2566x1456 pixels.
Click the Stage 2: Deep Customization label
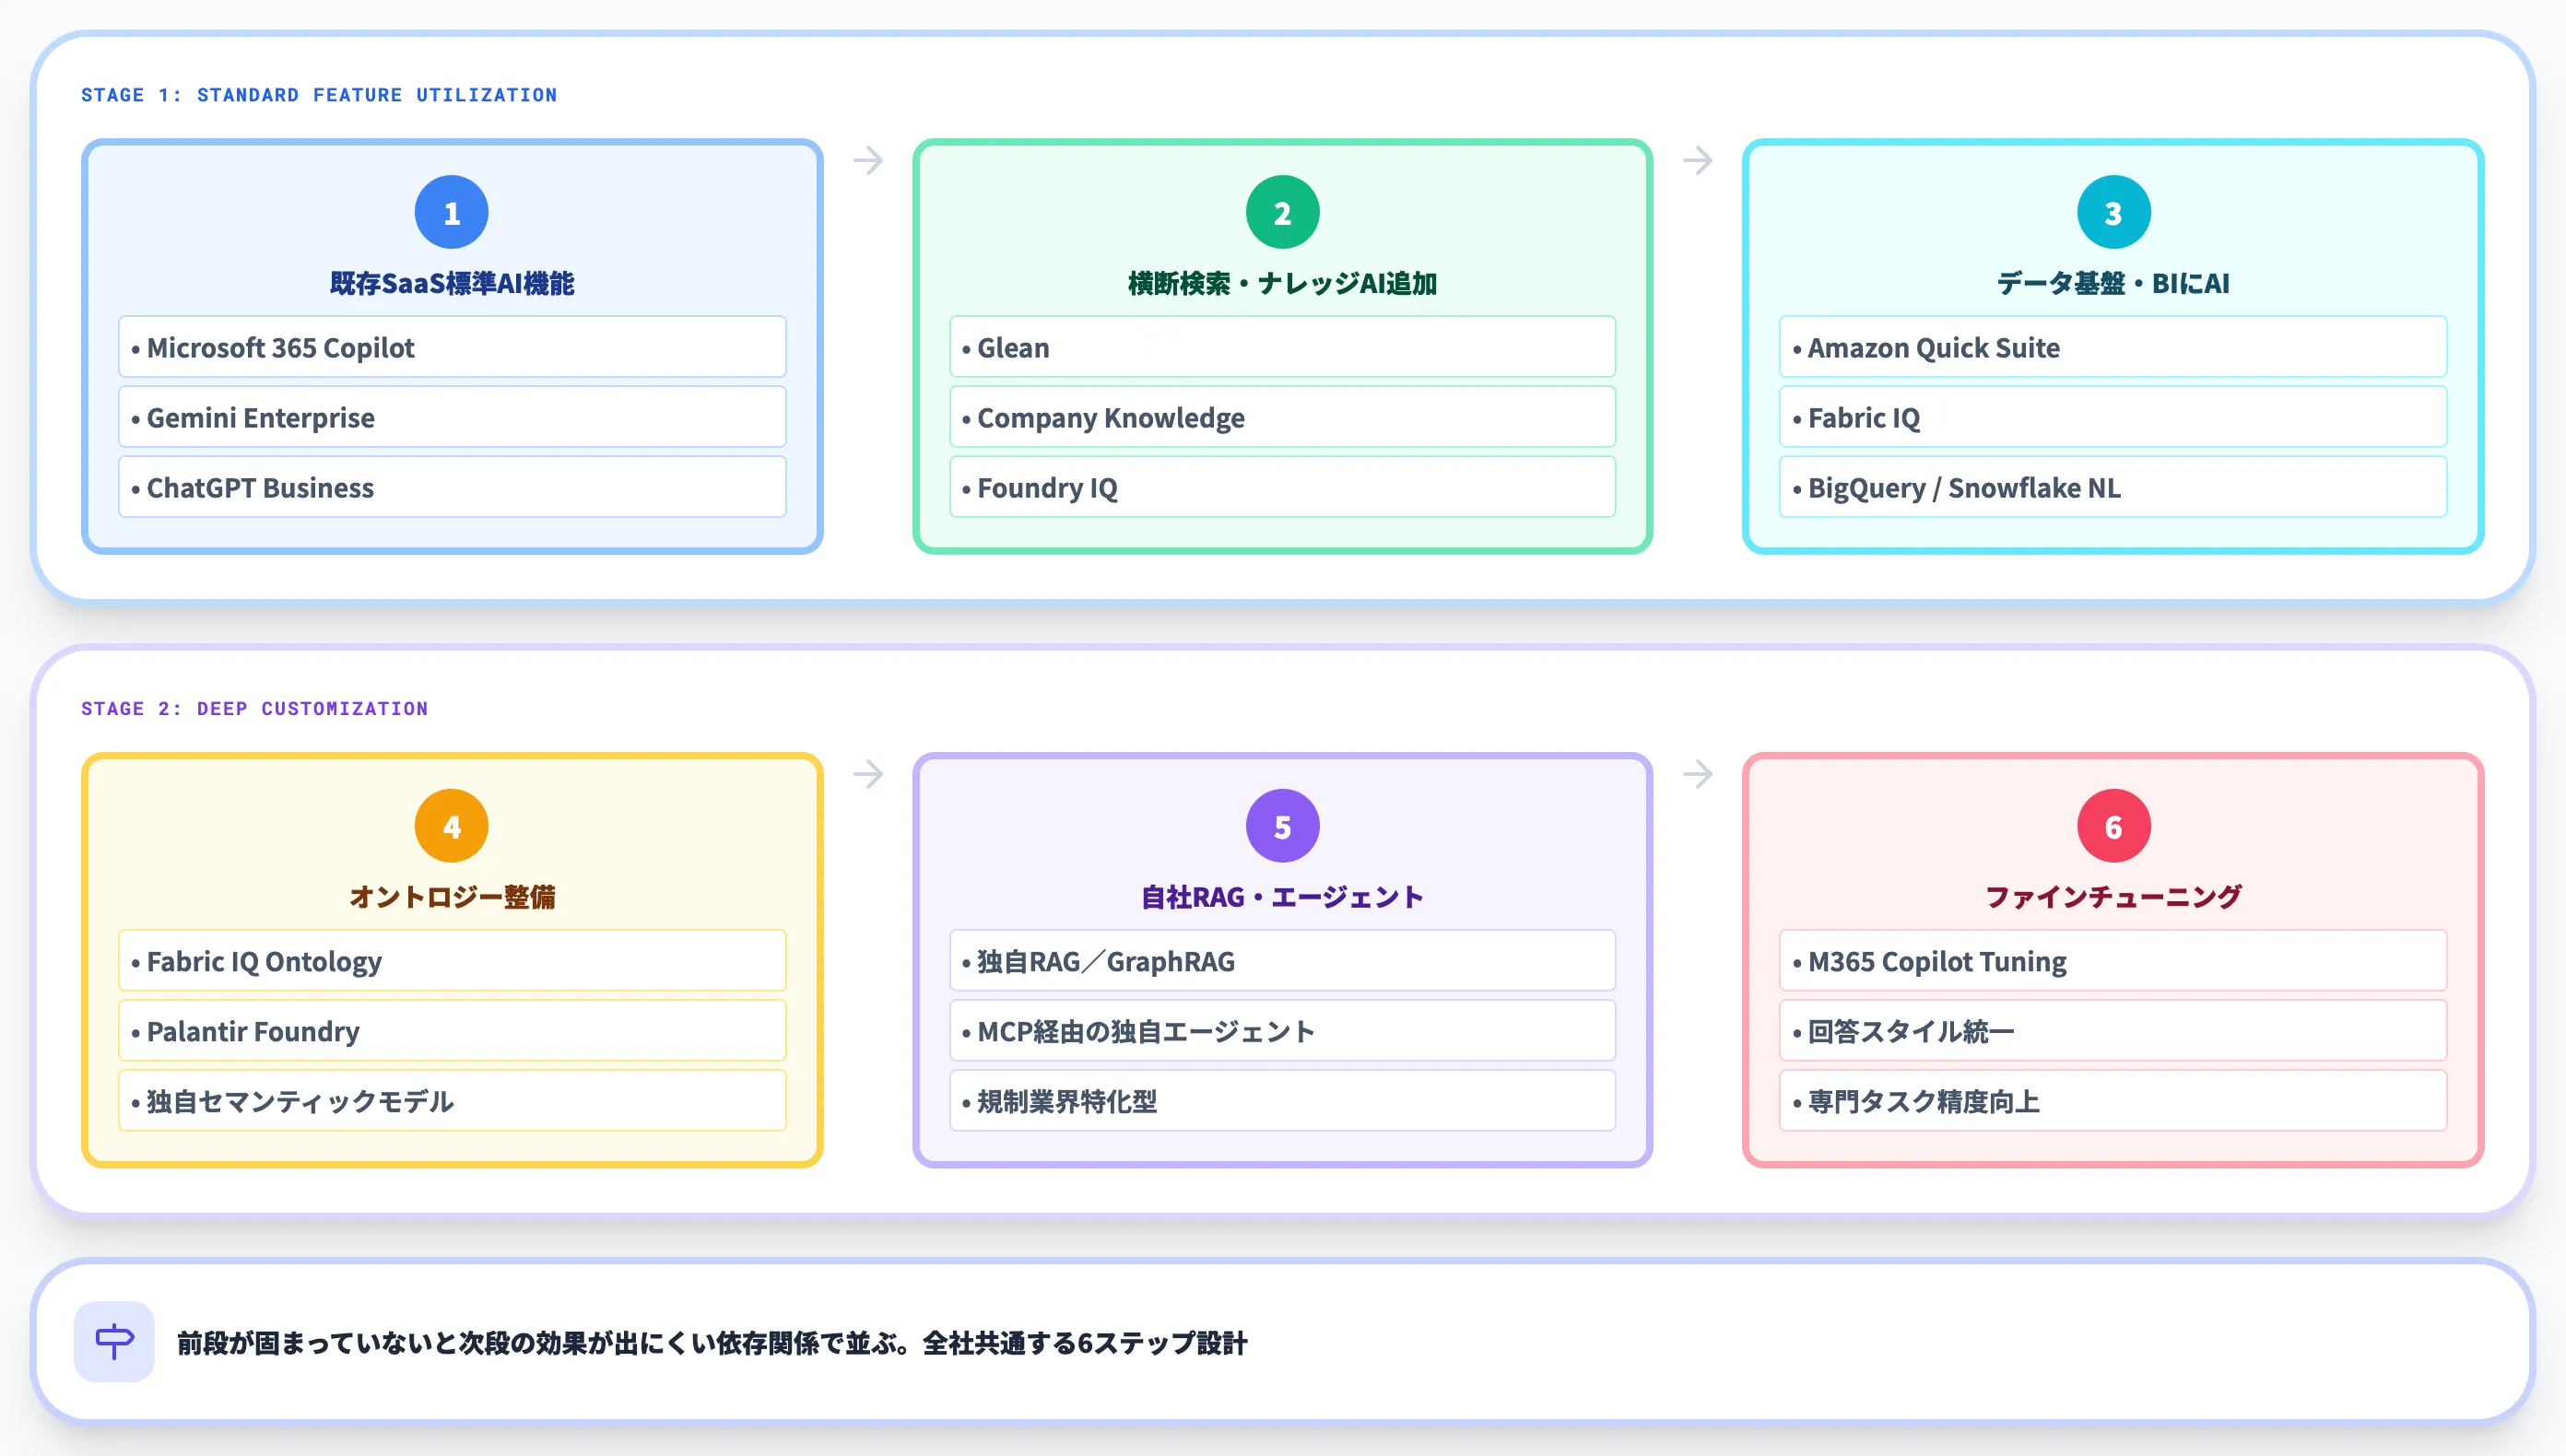(x=254, y=709)
